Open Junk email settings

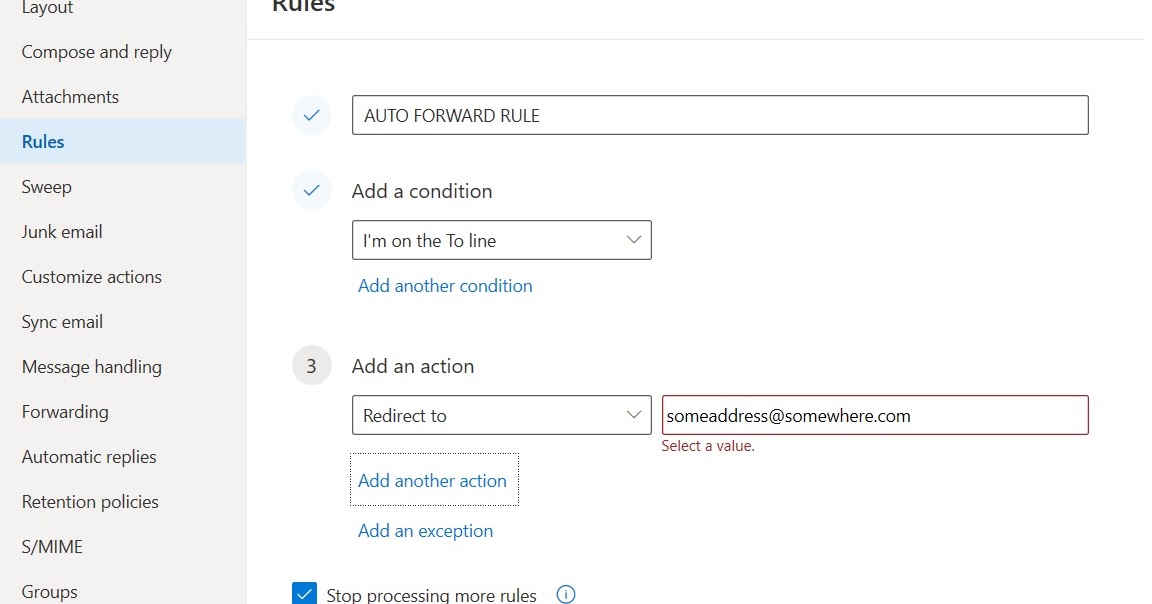pyautogui.click(x=61, y=231)
